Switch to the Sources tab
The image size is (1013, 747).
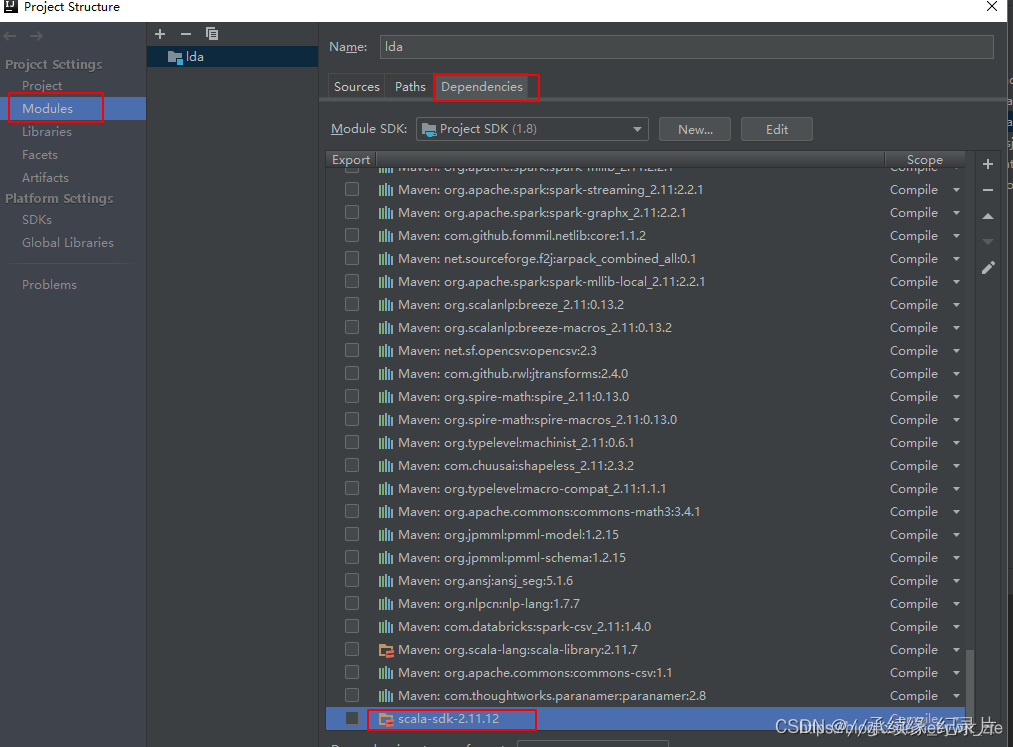(356, 86)
